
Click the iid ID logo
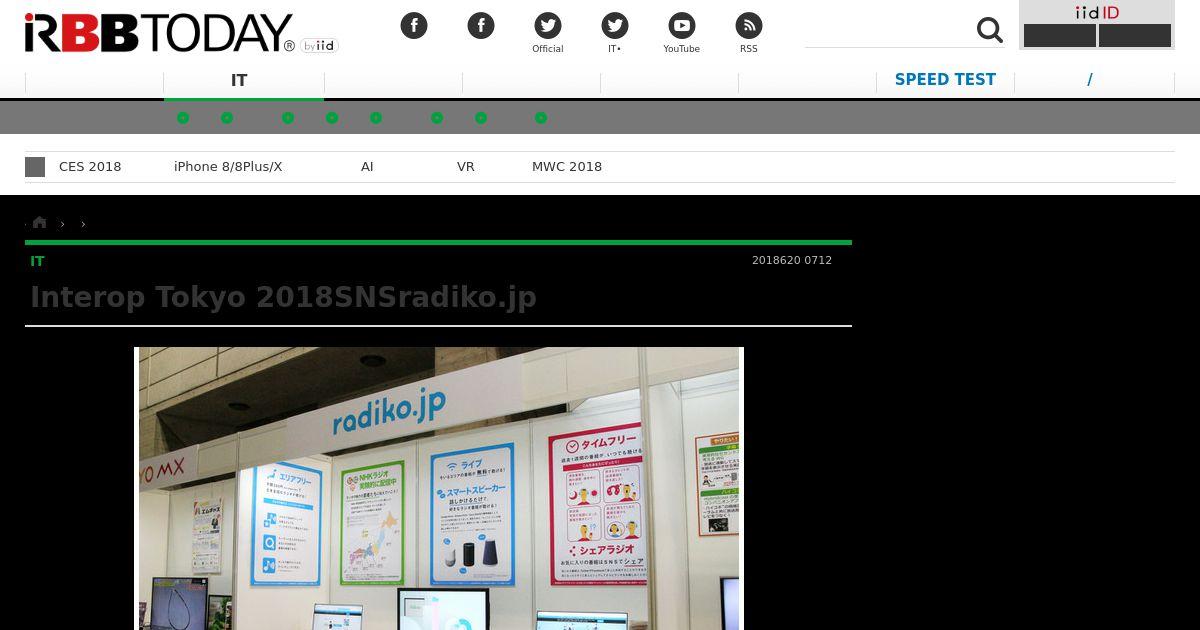point(1097,12)
